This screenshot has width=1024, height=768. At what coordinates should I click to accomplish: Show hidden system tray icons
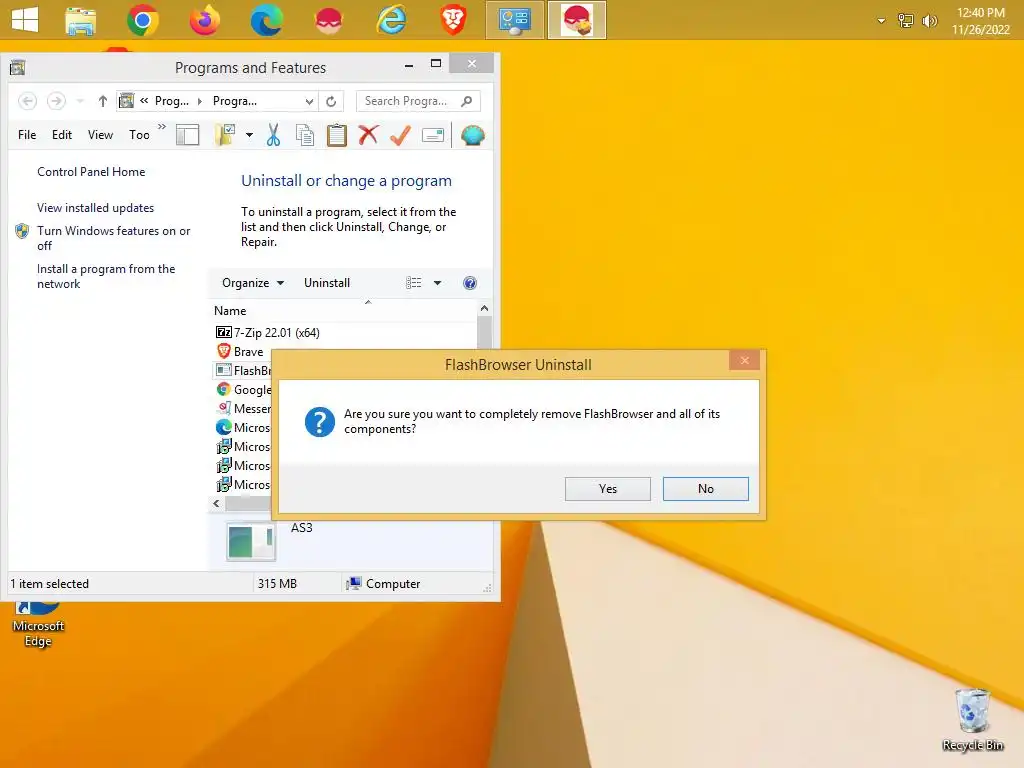point(881,21)
